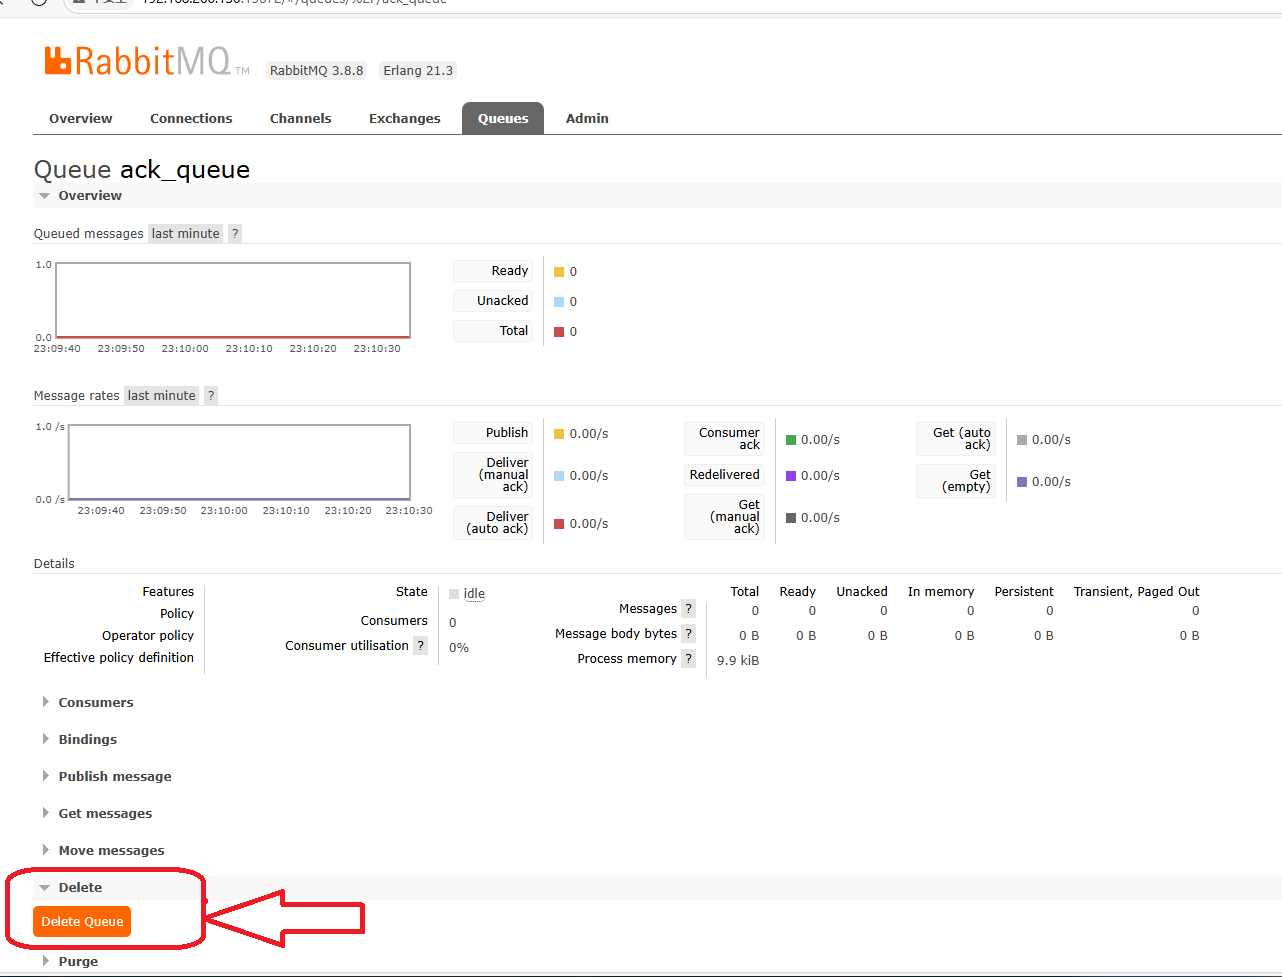Open help icon beside Consumer utilisation
This screenshot has height=977, width=1282.
[x=421, y=645]
